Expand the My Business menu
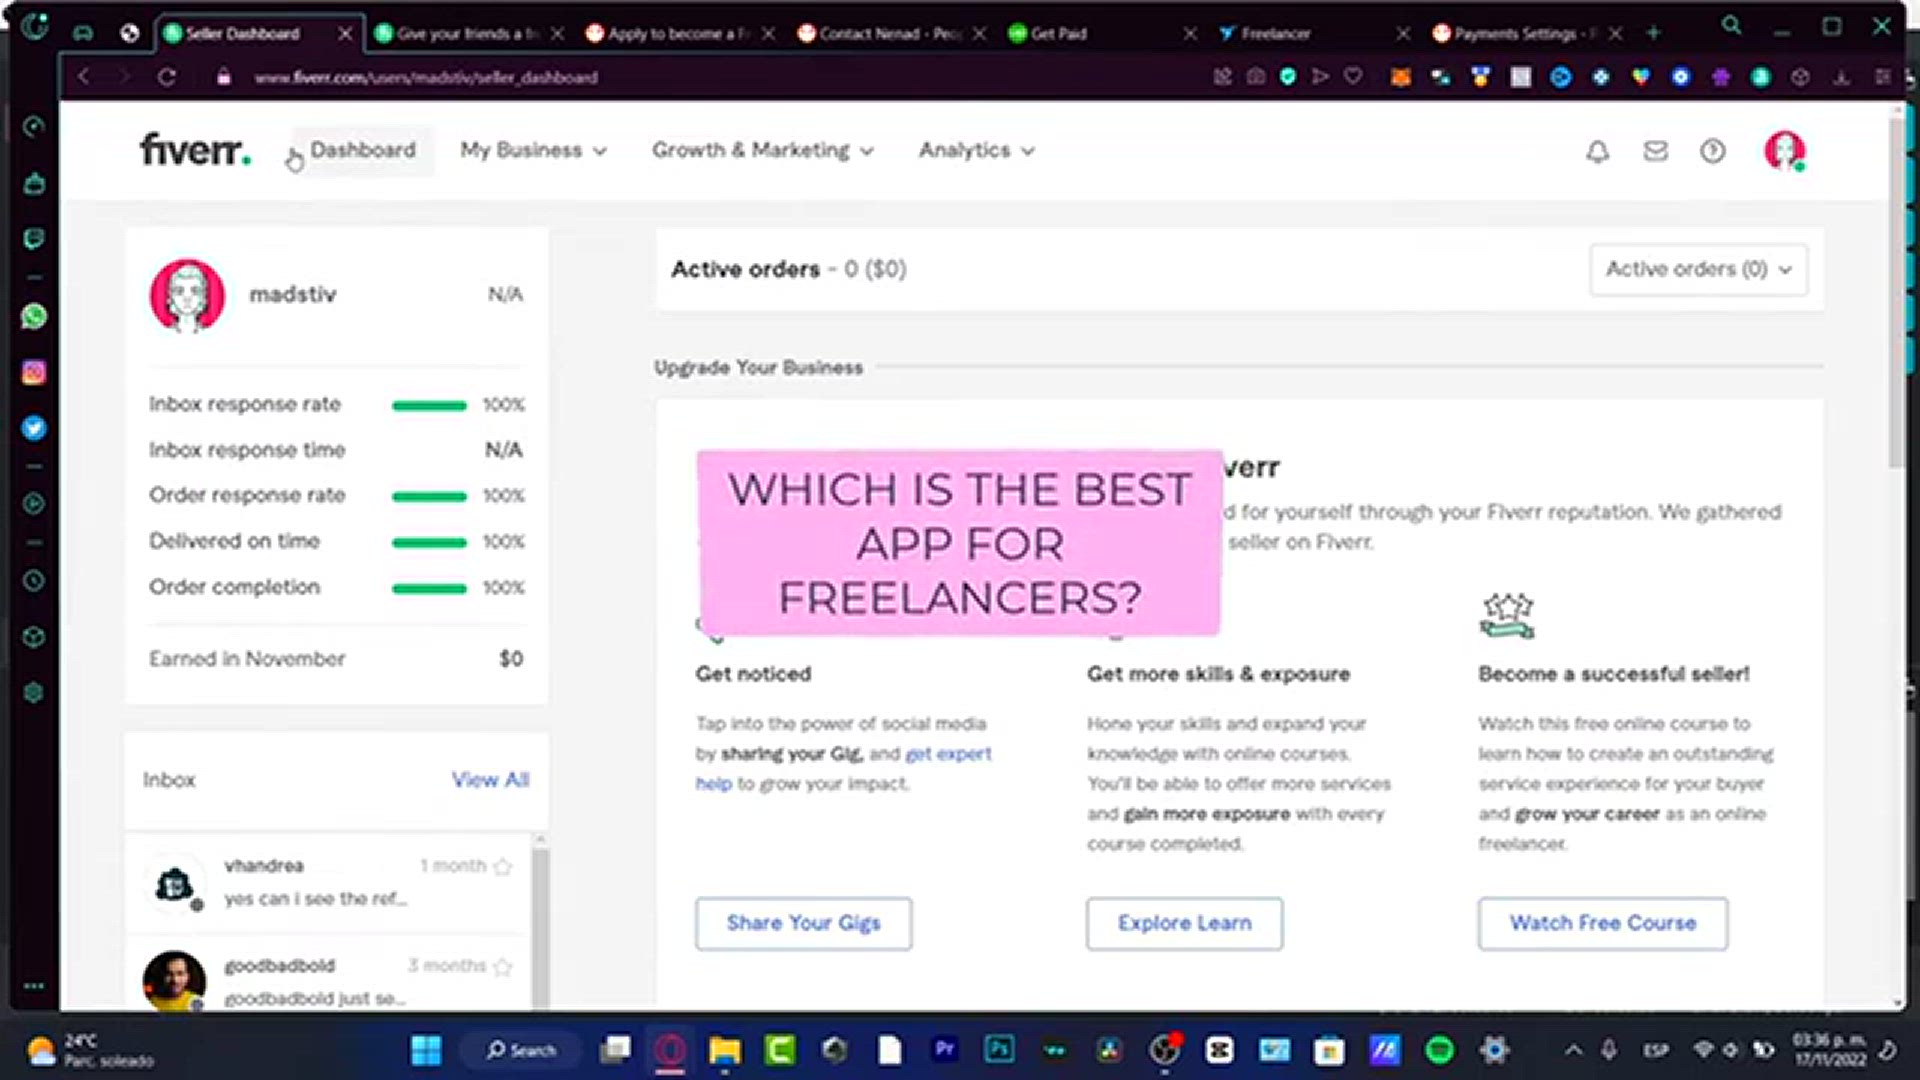The image size is (1920, 1080). pos(533,150)
